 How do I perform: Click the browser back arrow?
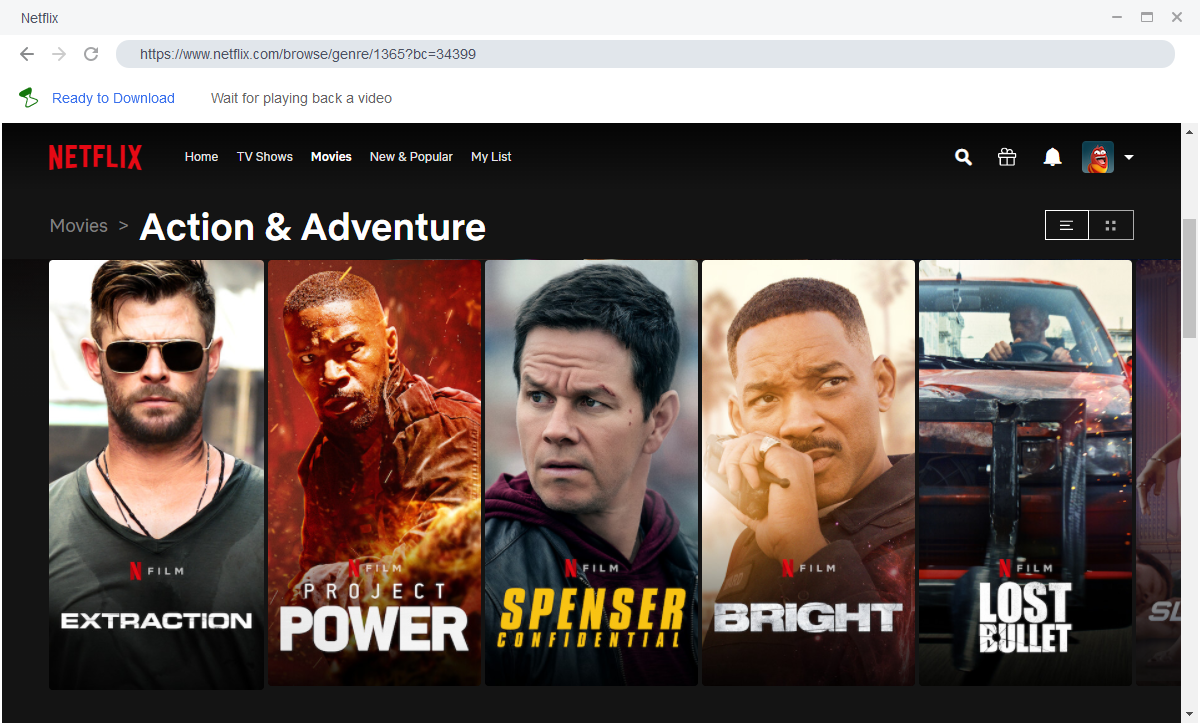27,54
